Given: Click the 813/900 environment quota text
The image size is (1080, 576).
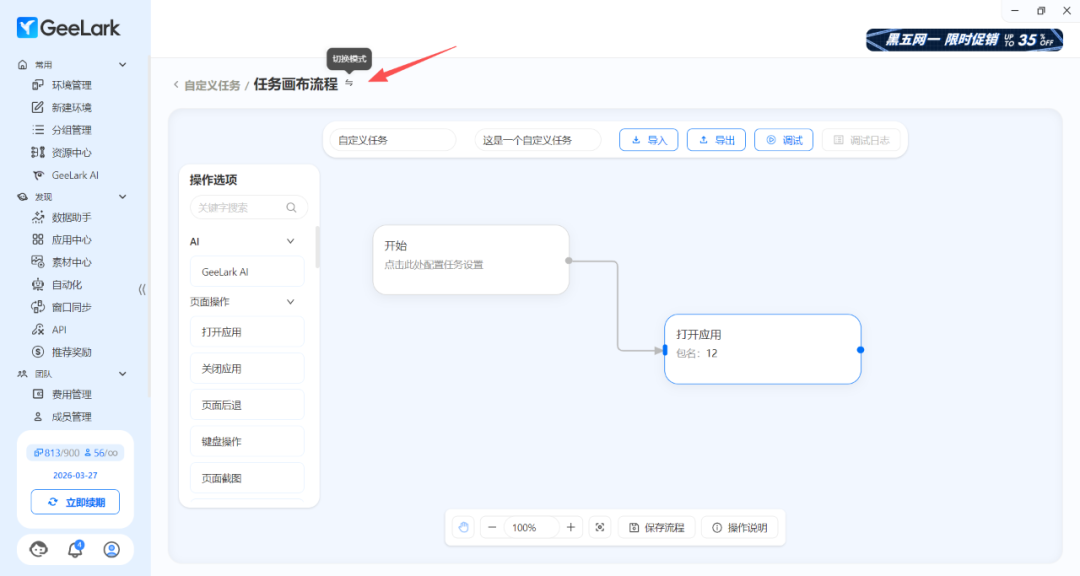Looking at the screenshot, I should pyautogui.click(x=57, y=453).
